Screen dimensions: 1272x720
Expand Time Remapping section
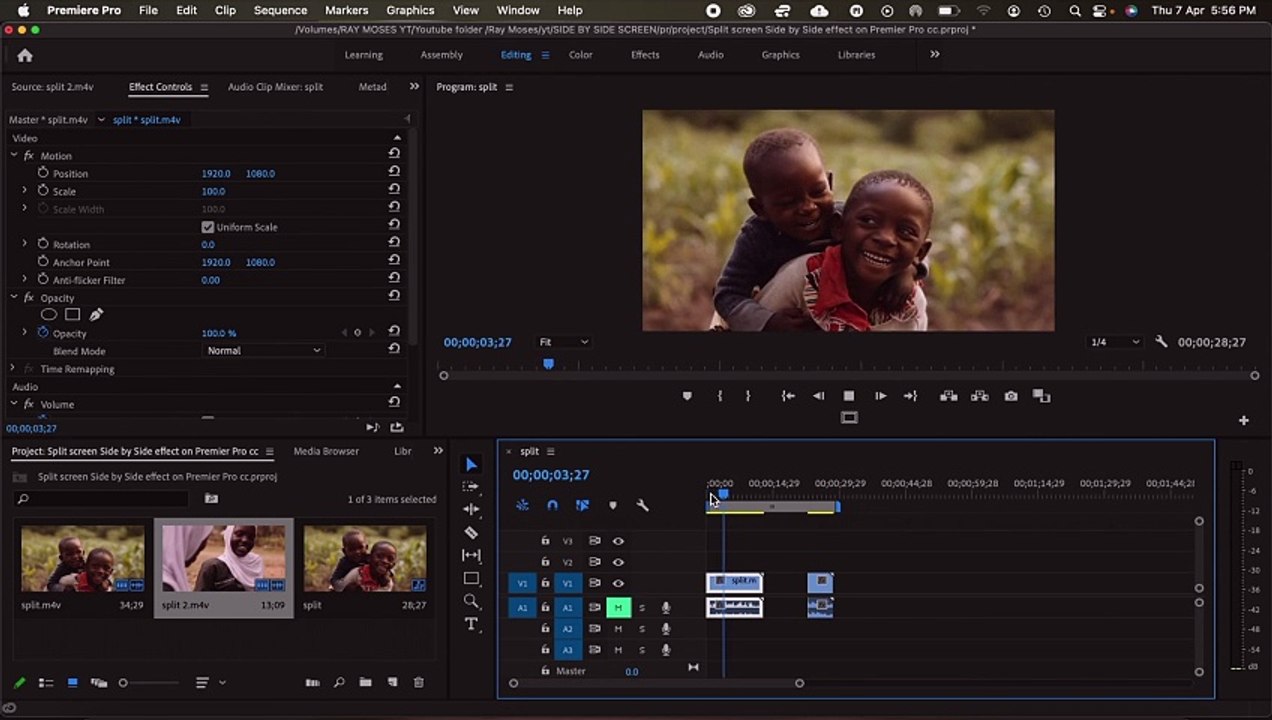tap(13, 369)
